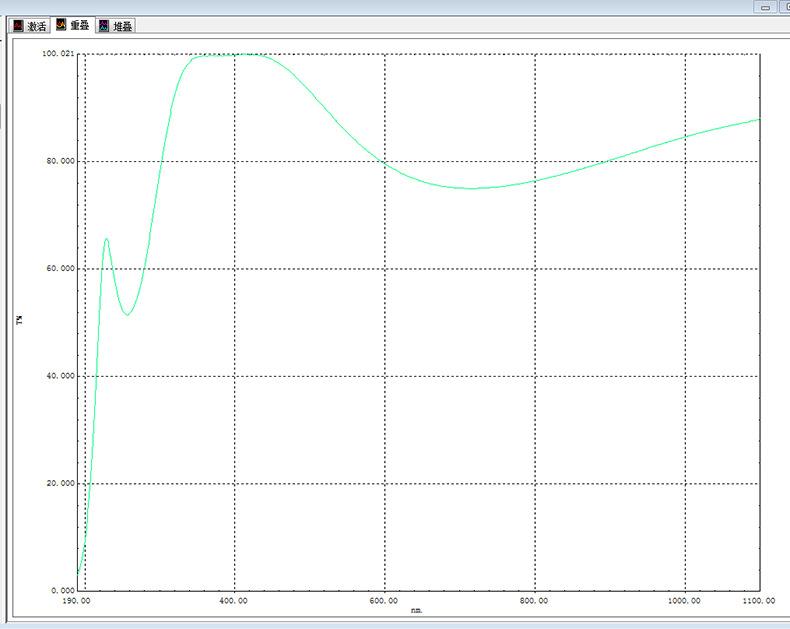The height and width of the screenshot is (629, 790).
Task: Click the 100.021 maximum y-axis label
Action: pyautogui.click(x=59, y=53)
